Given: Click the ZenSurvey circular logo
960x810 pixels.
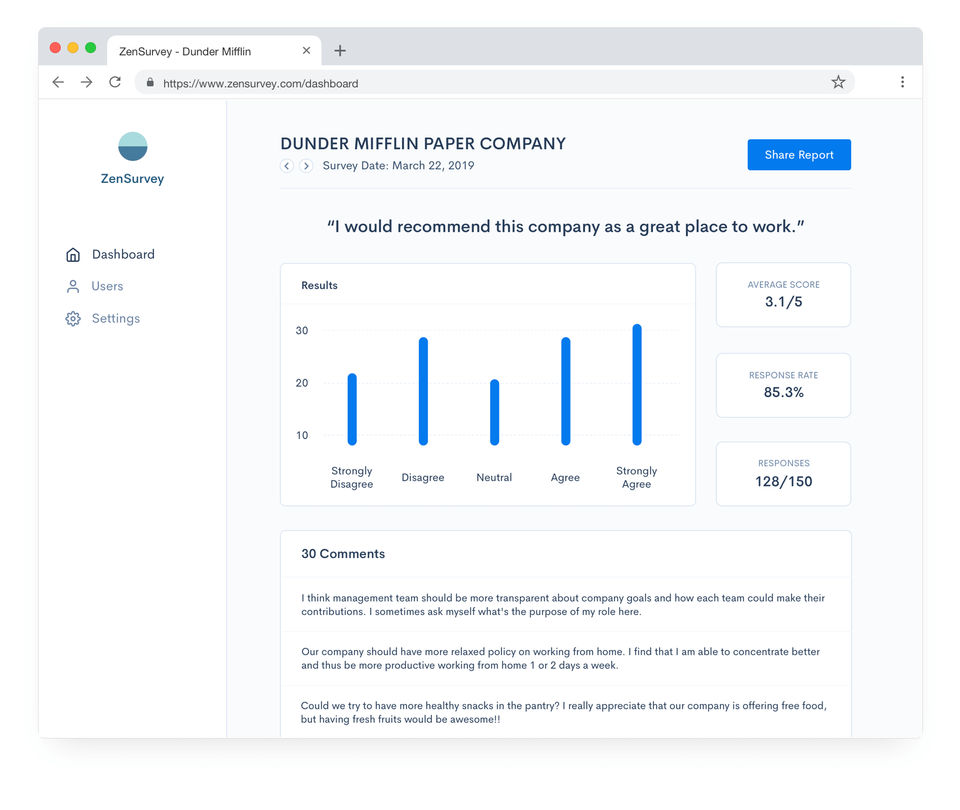Looking at the screenshot, I should pos(132,146).
